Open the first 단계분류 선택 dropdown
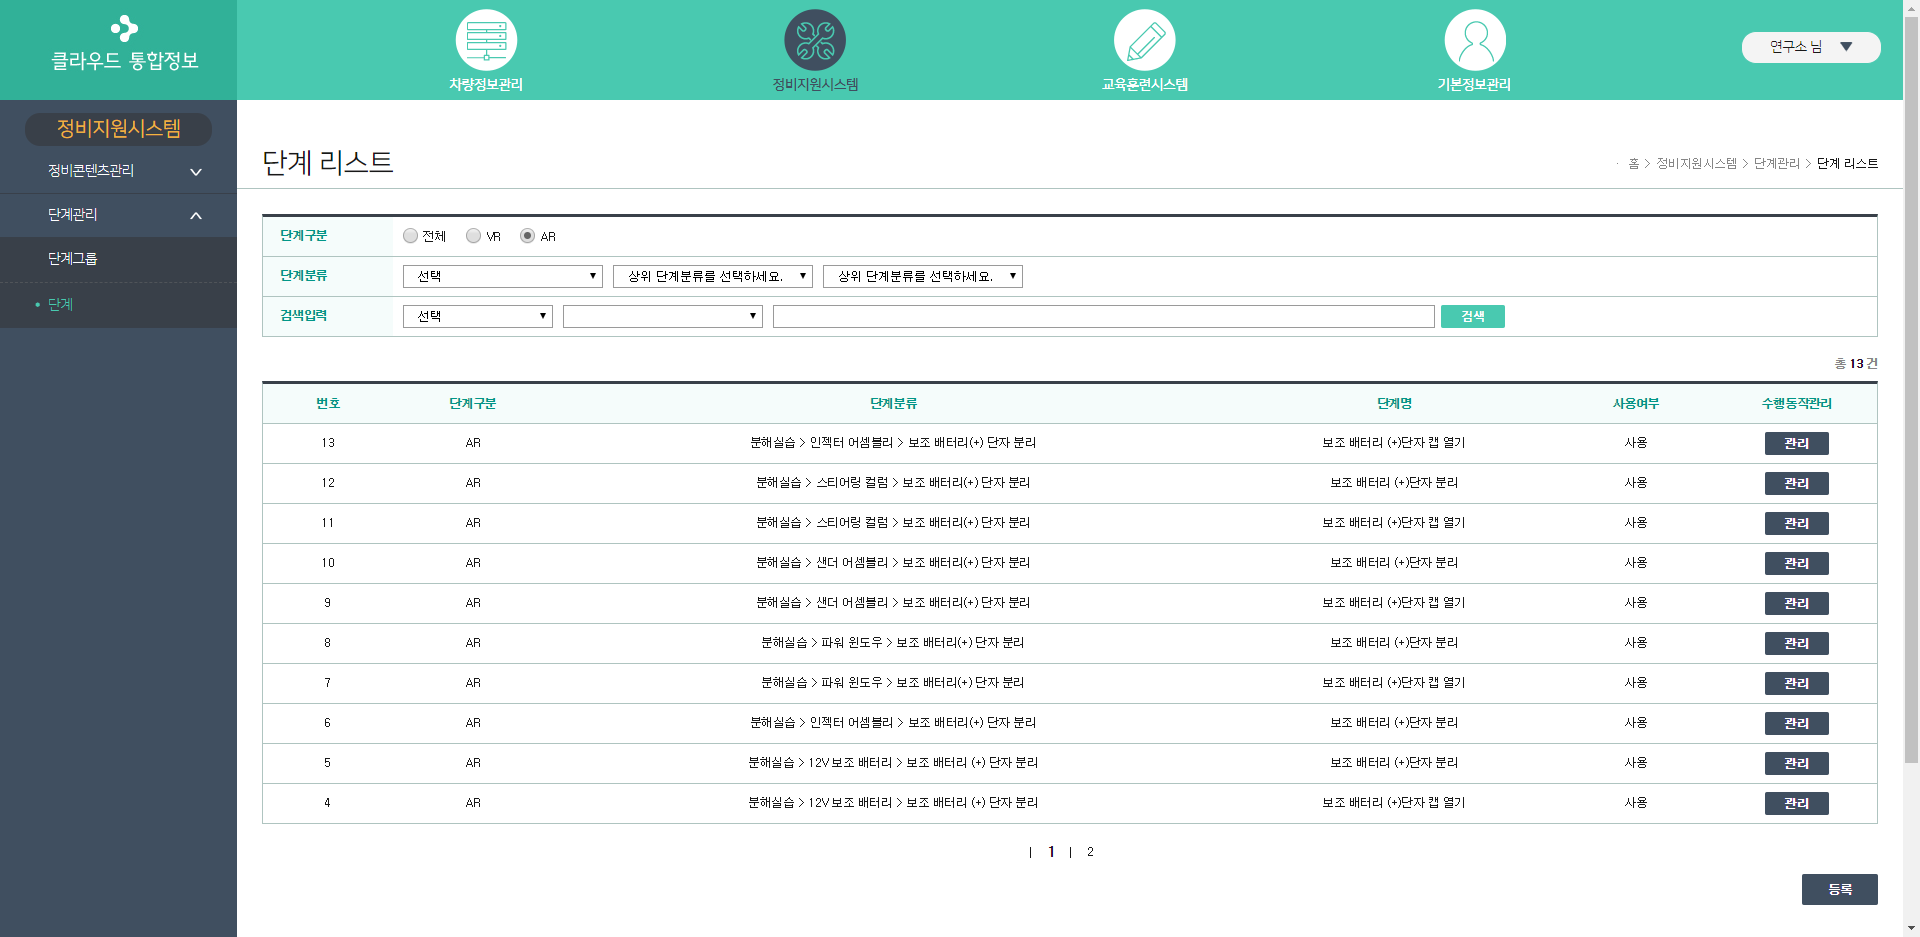1920x937 pixels. pos(503,276)
